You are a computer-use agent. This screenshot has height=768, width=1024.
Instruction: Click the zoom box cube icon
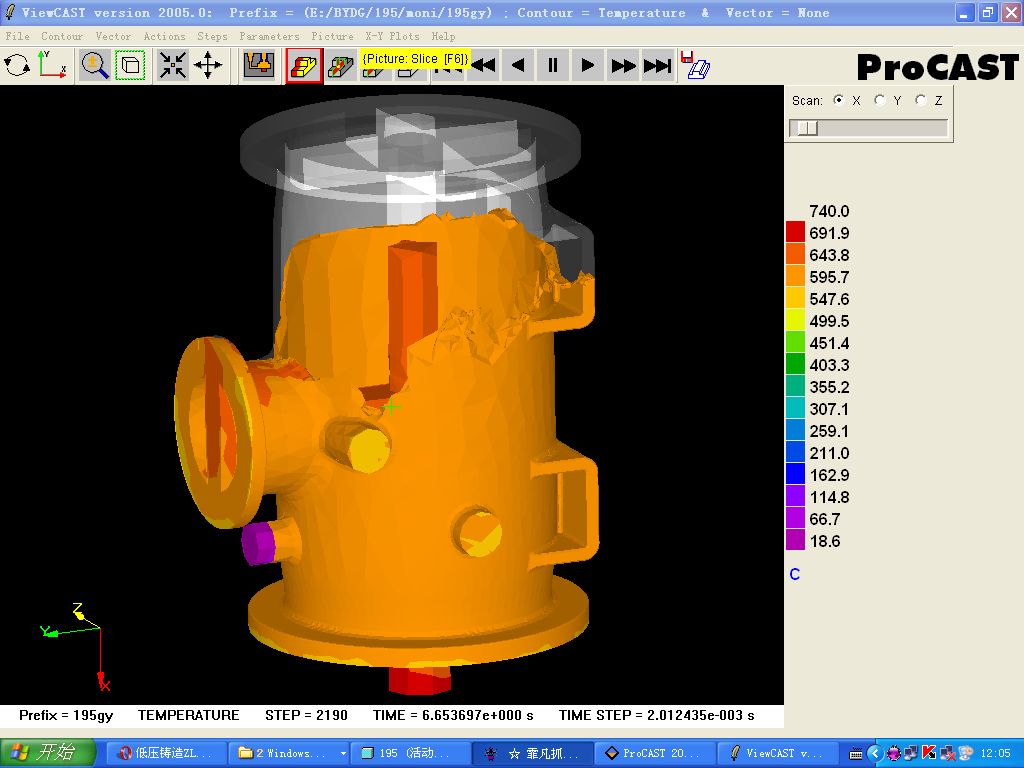pyautogui.click(x=131, y=65)
